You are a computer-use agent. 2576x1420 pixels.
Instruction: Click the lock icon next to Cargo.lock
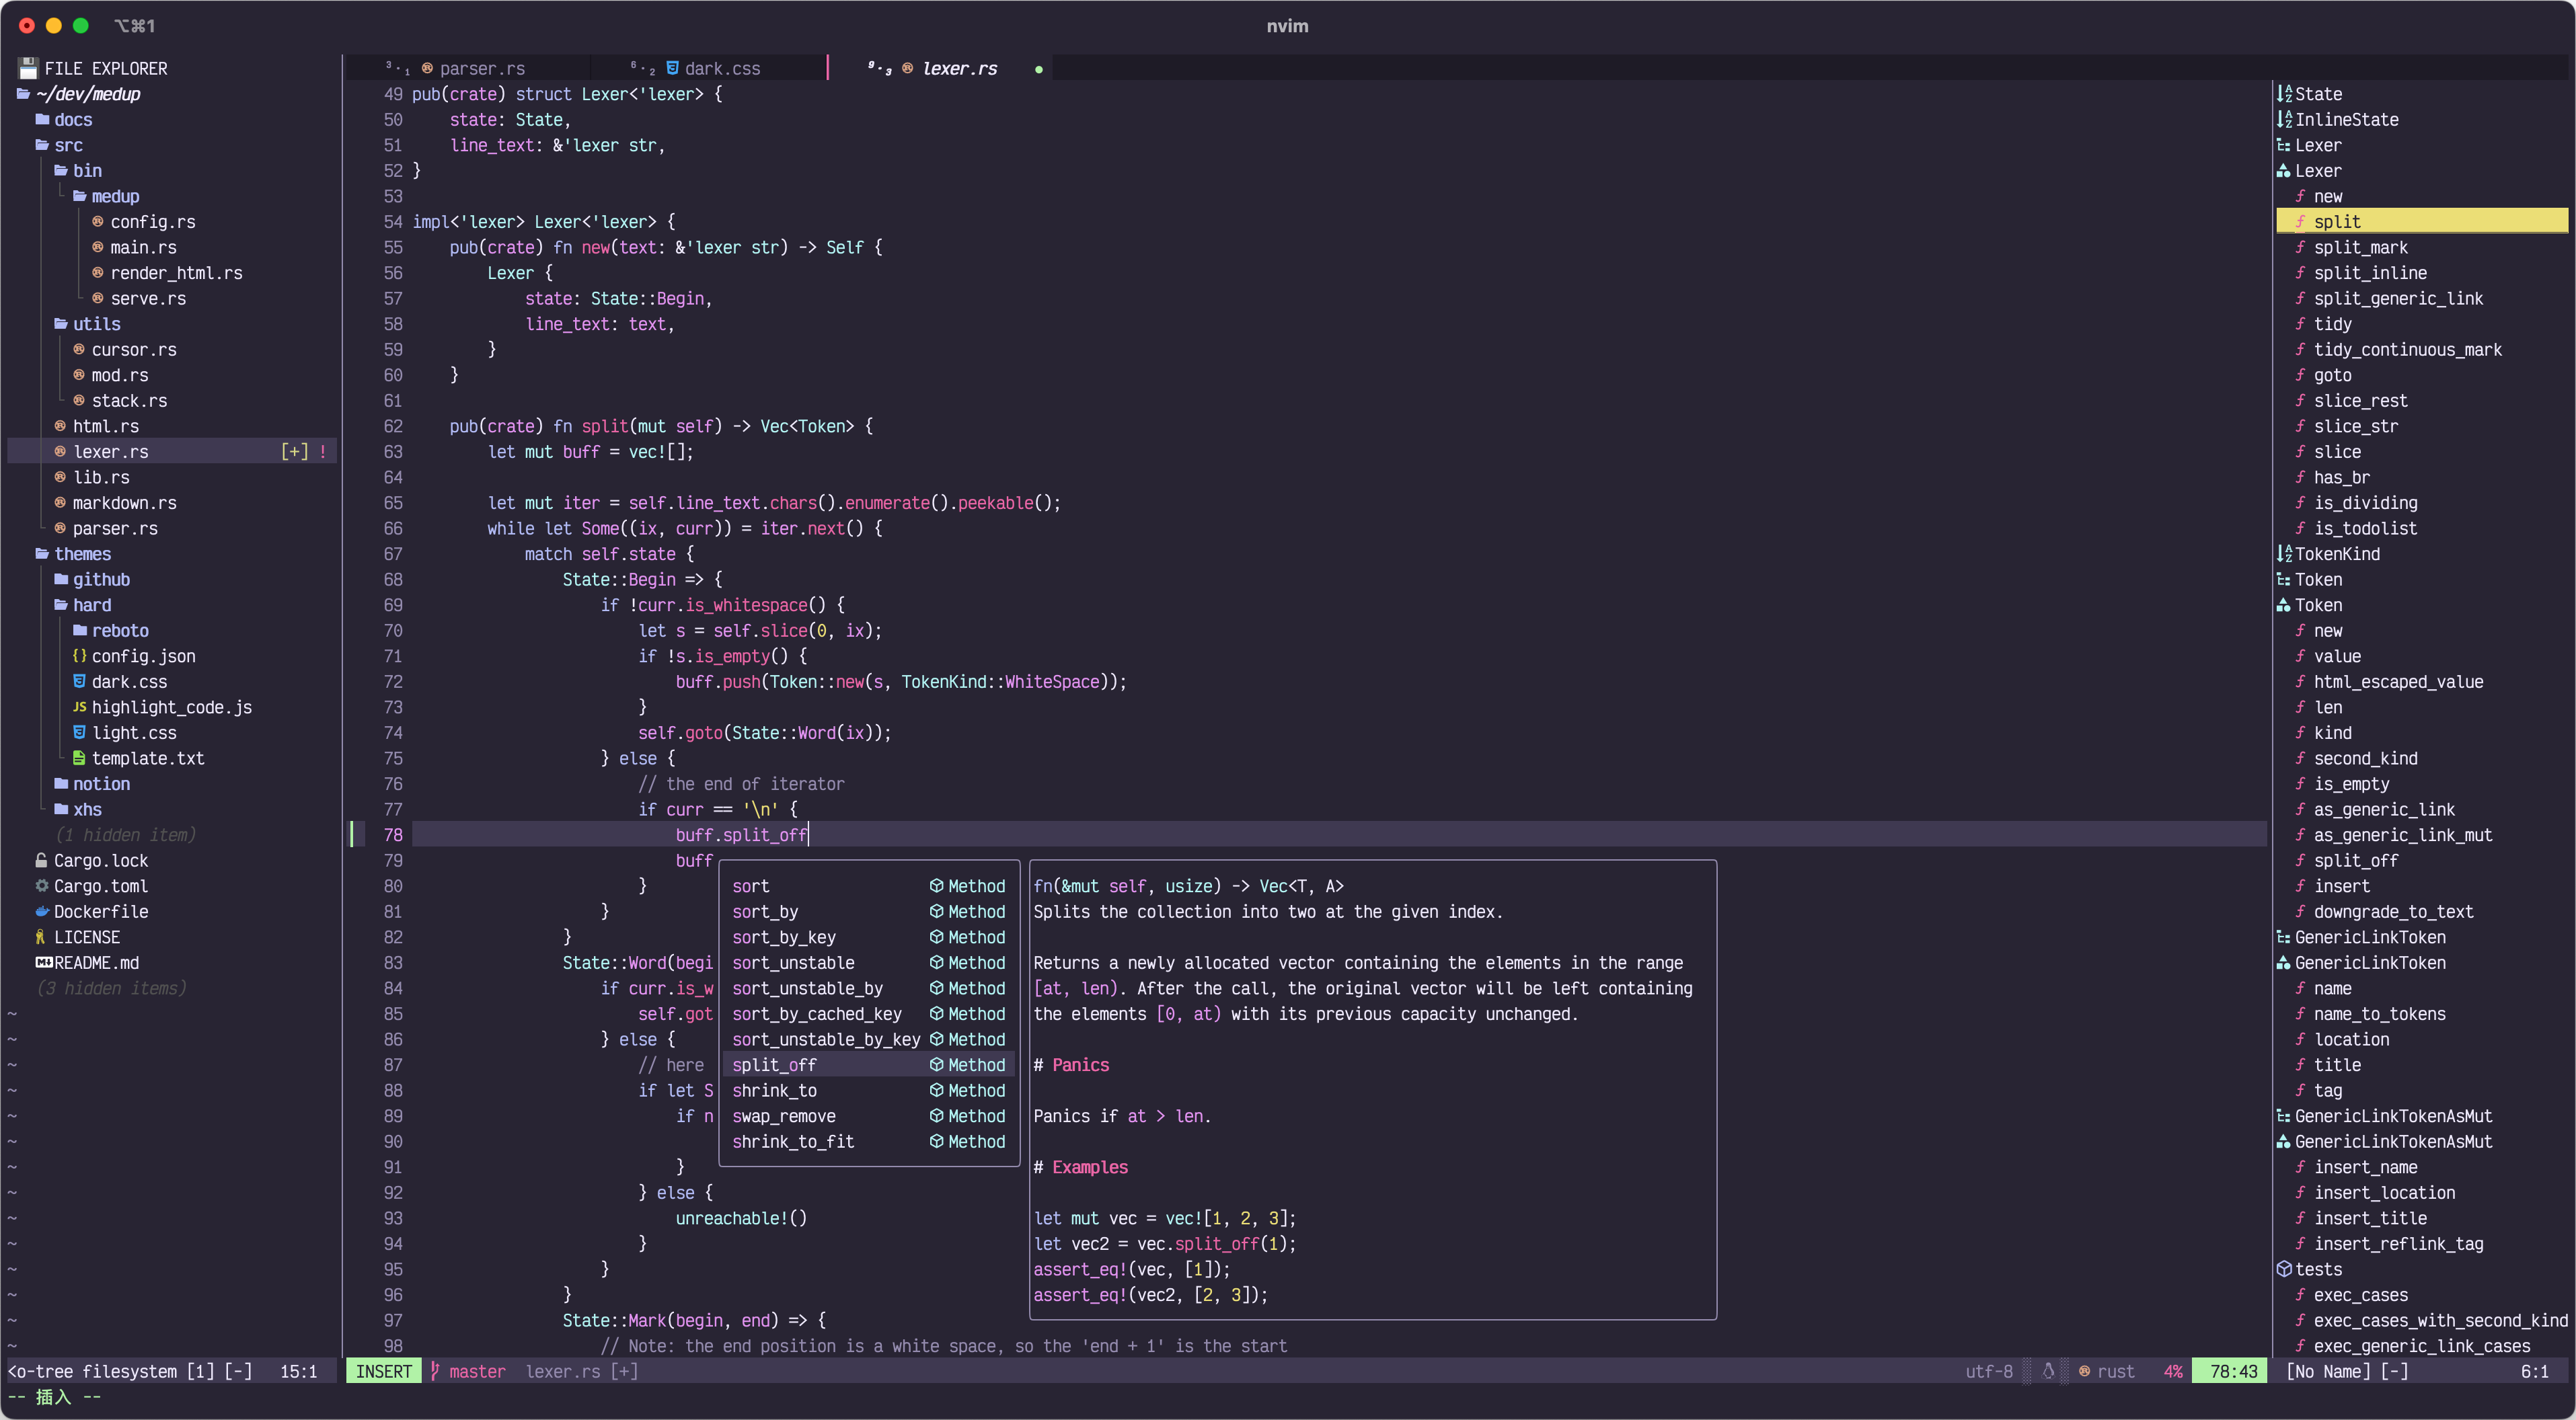[41, 860]
